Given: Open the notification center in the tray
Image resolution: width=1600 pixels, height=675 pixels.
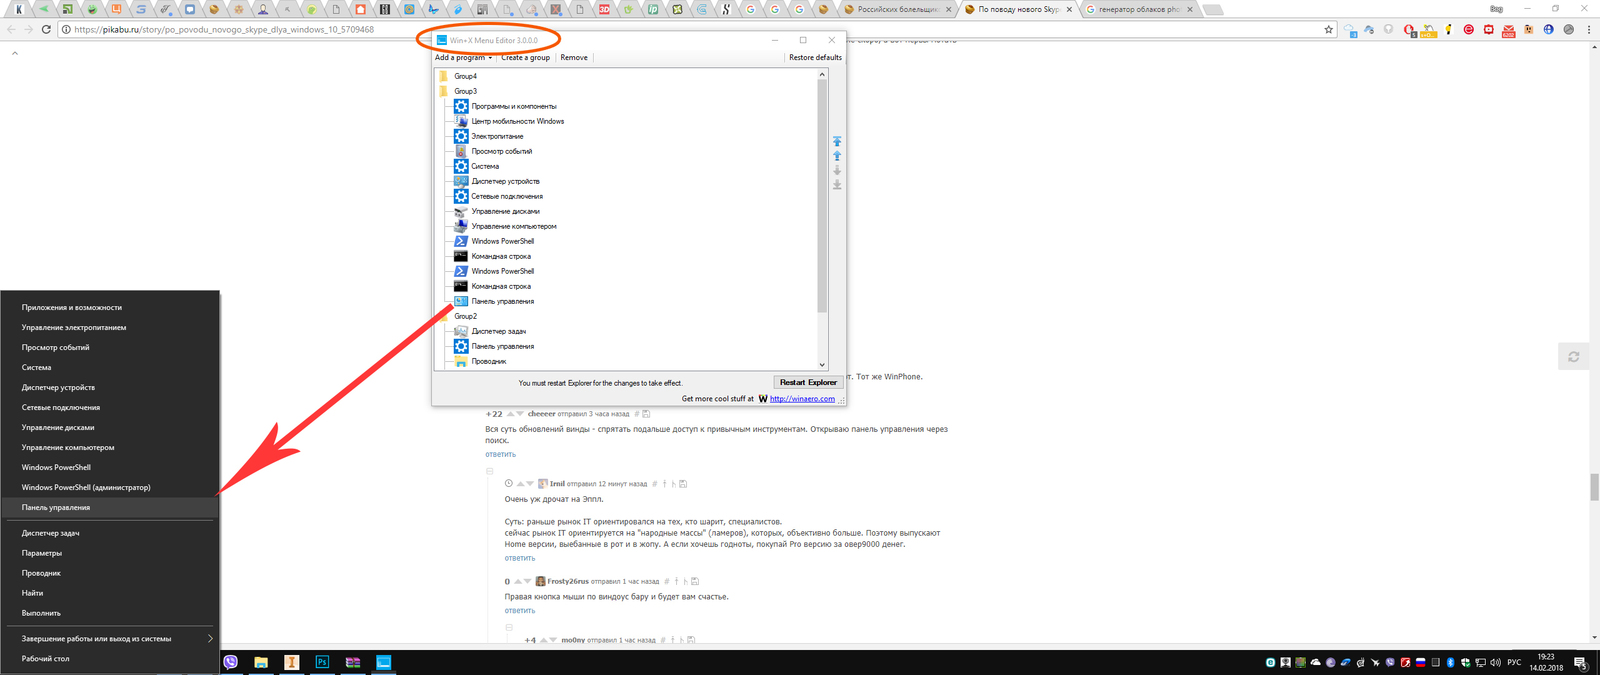Looking at the screenshot, I should pyautogui.click(x=1581, y=662).
